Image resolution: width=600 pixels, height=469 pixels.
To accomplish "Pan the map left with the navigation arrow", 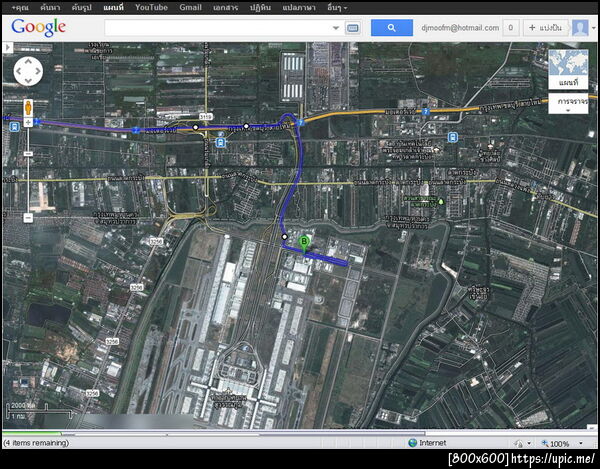I will pyautogui.click(x=19, y=71).
